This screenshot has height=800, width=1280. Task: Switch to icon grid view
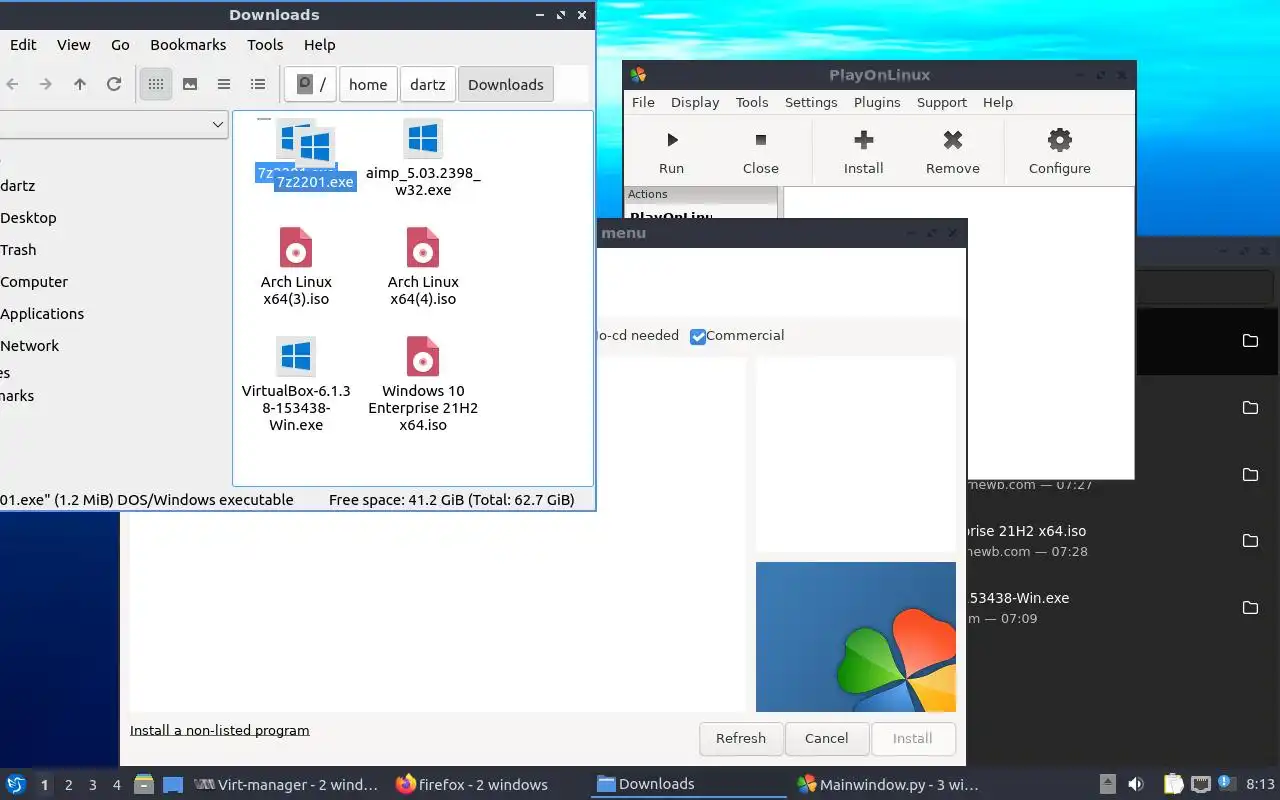155,85
